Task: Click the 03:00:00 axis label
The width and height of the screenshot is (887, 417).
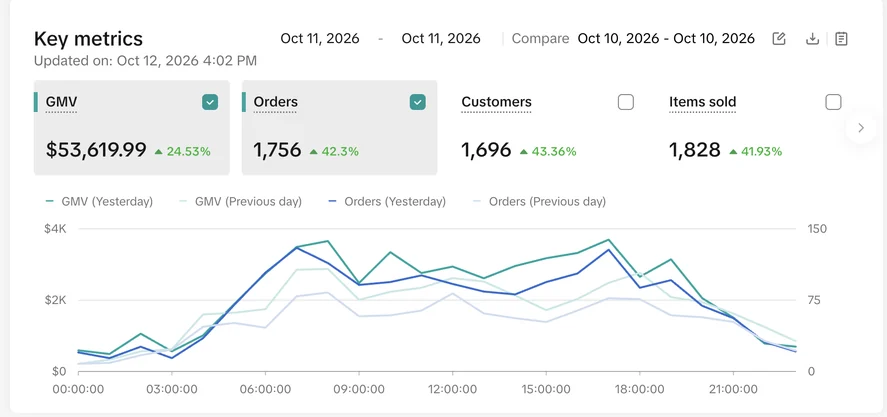Action: [x=172, y=389]
